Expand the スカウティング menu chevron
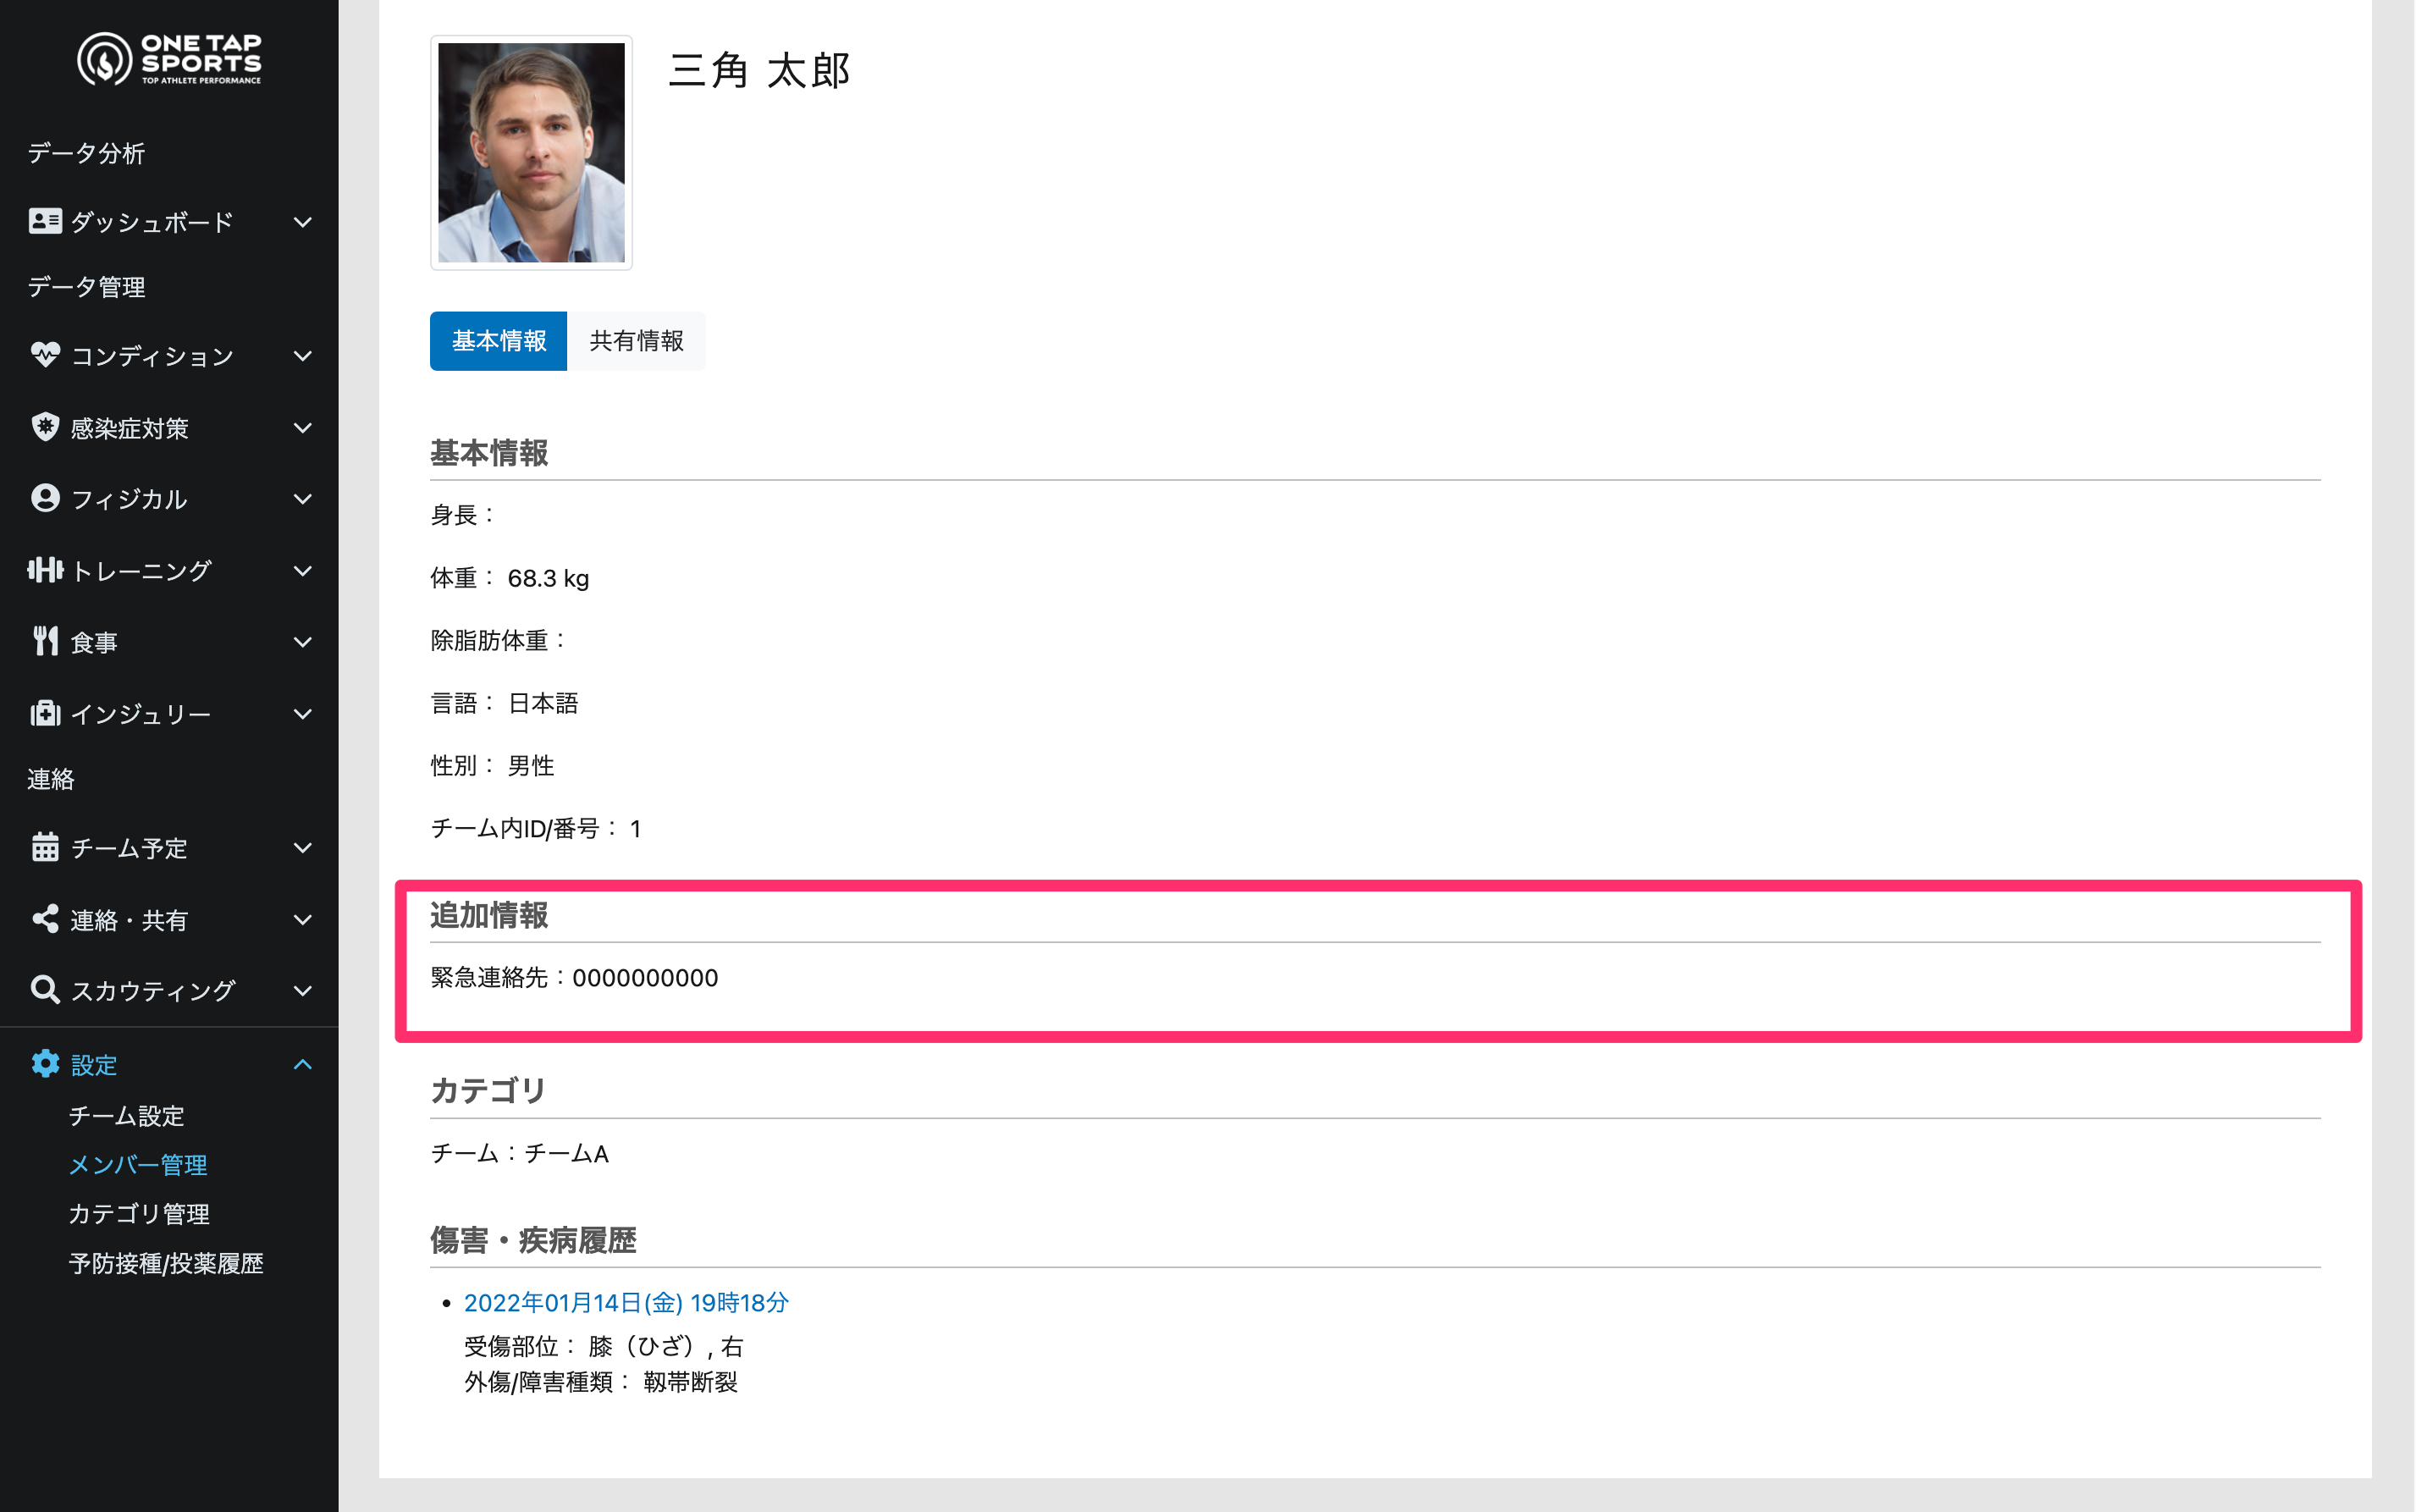The height and width of the screenshot is (1512, 2416). (302, 991)
